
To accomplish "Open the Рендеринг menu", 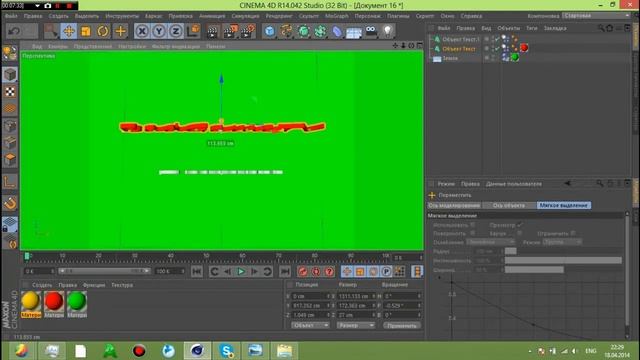I will (279, 16).
